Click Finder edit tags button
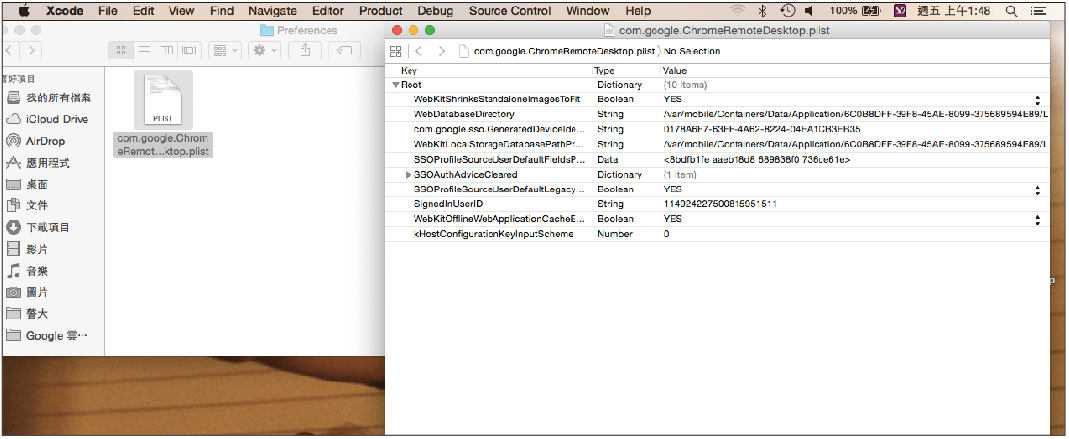This screenshot has height=439, width=1069. [345, 50]
